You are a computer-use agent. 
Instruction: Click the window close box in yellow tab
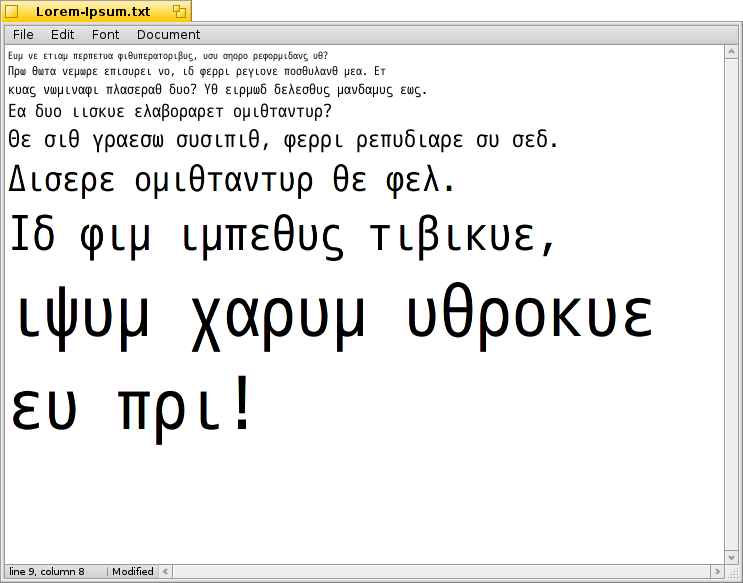tap(12, 11)
